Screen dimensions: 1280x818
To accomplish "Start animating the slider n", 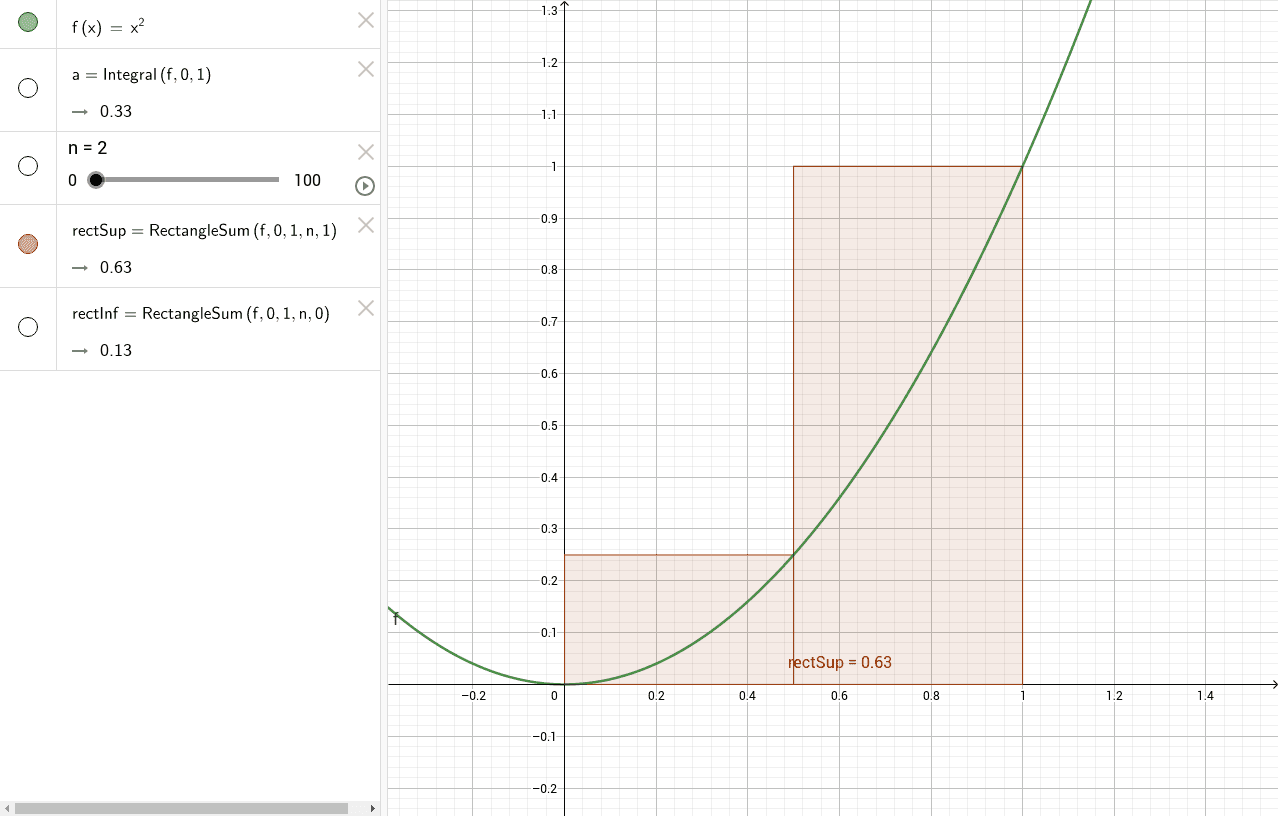I will tap(365, 186).
